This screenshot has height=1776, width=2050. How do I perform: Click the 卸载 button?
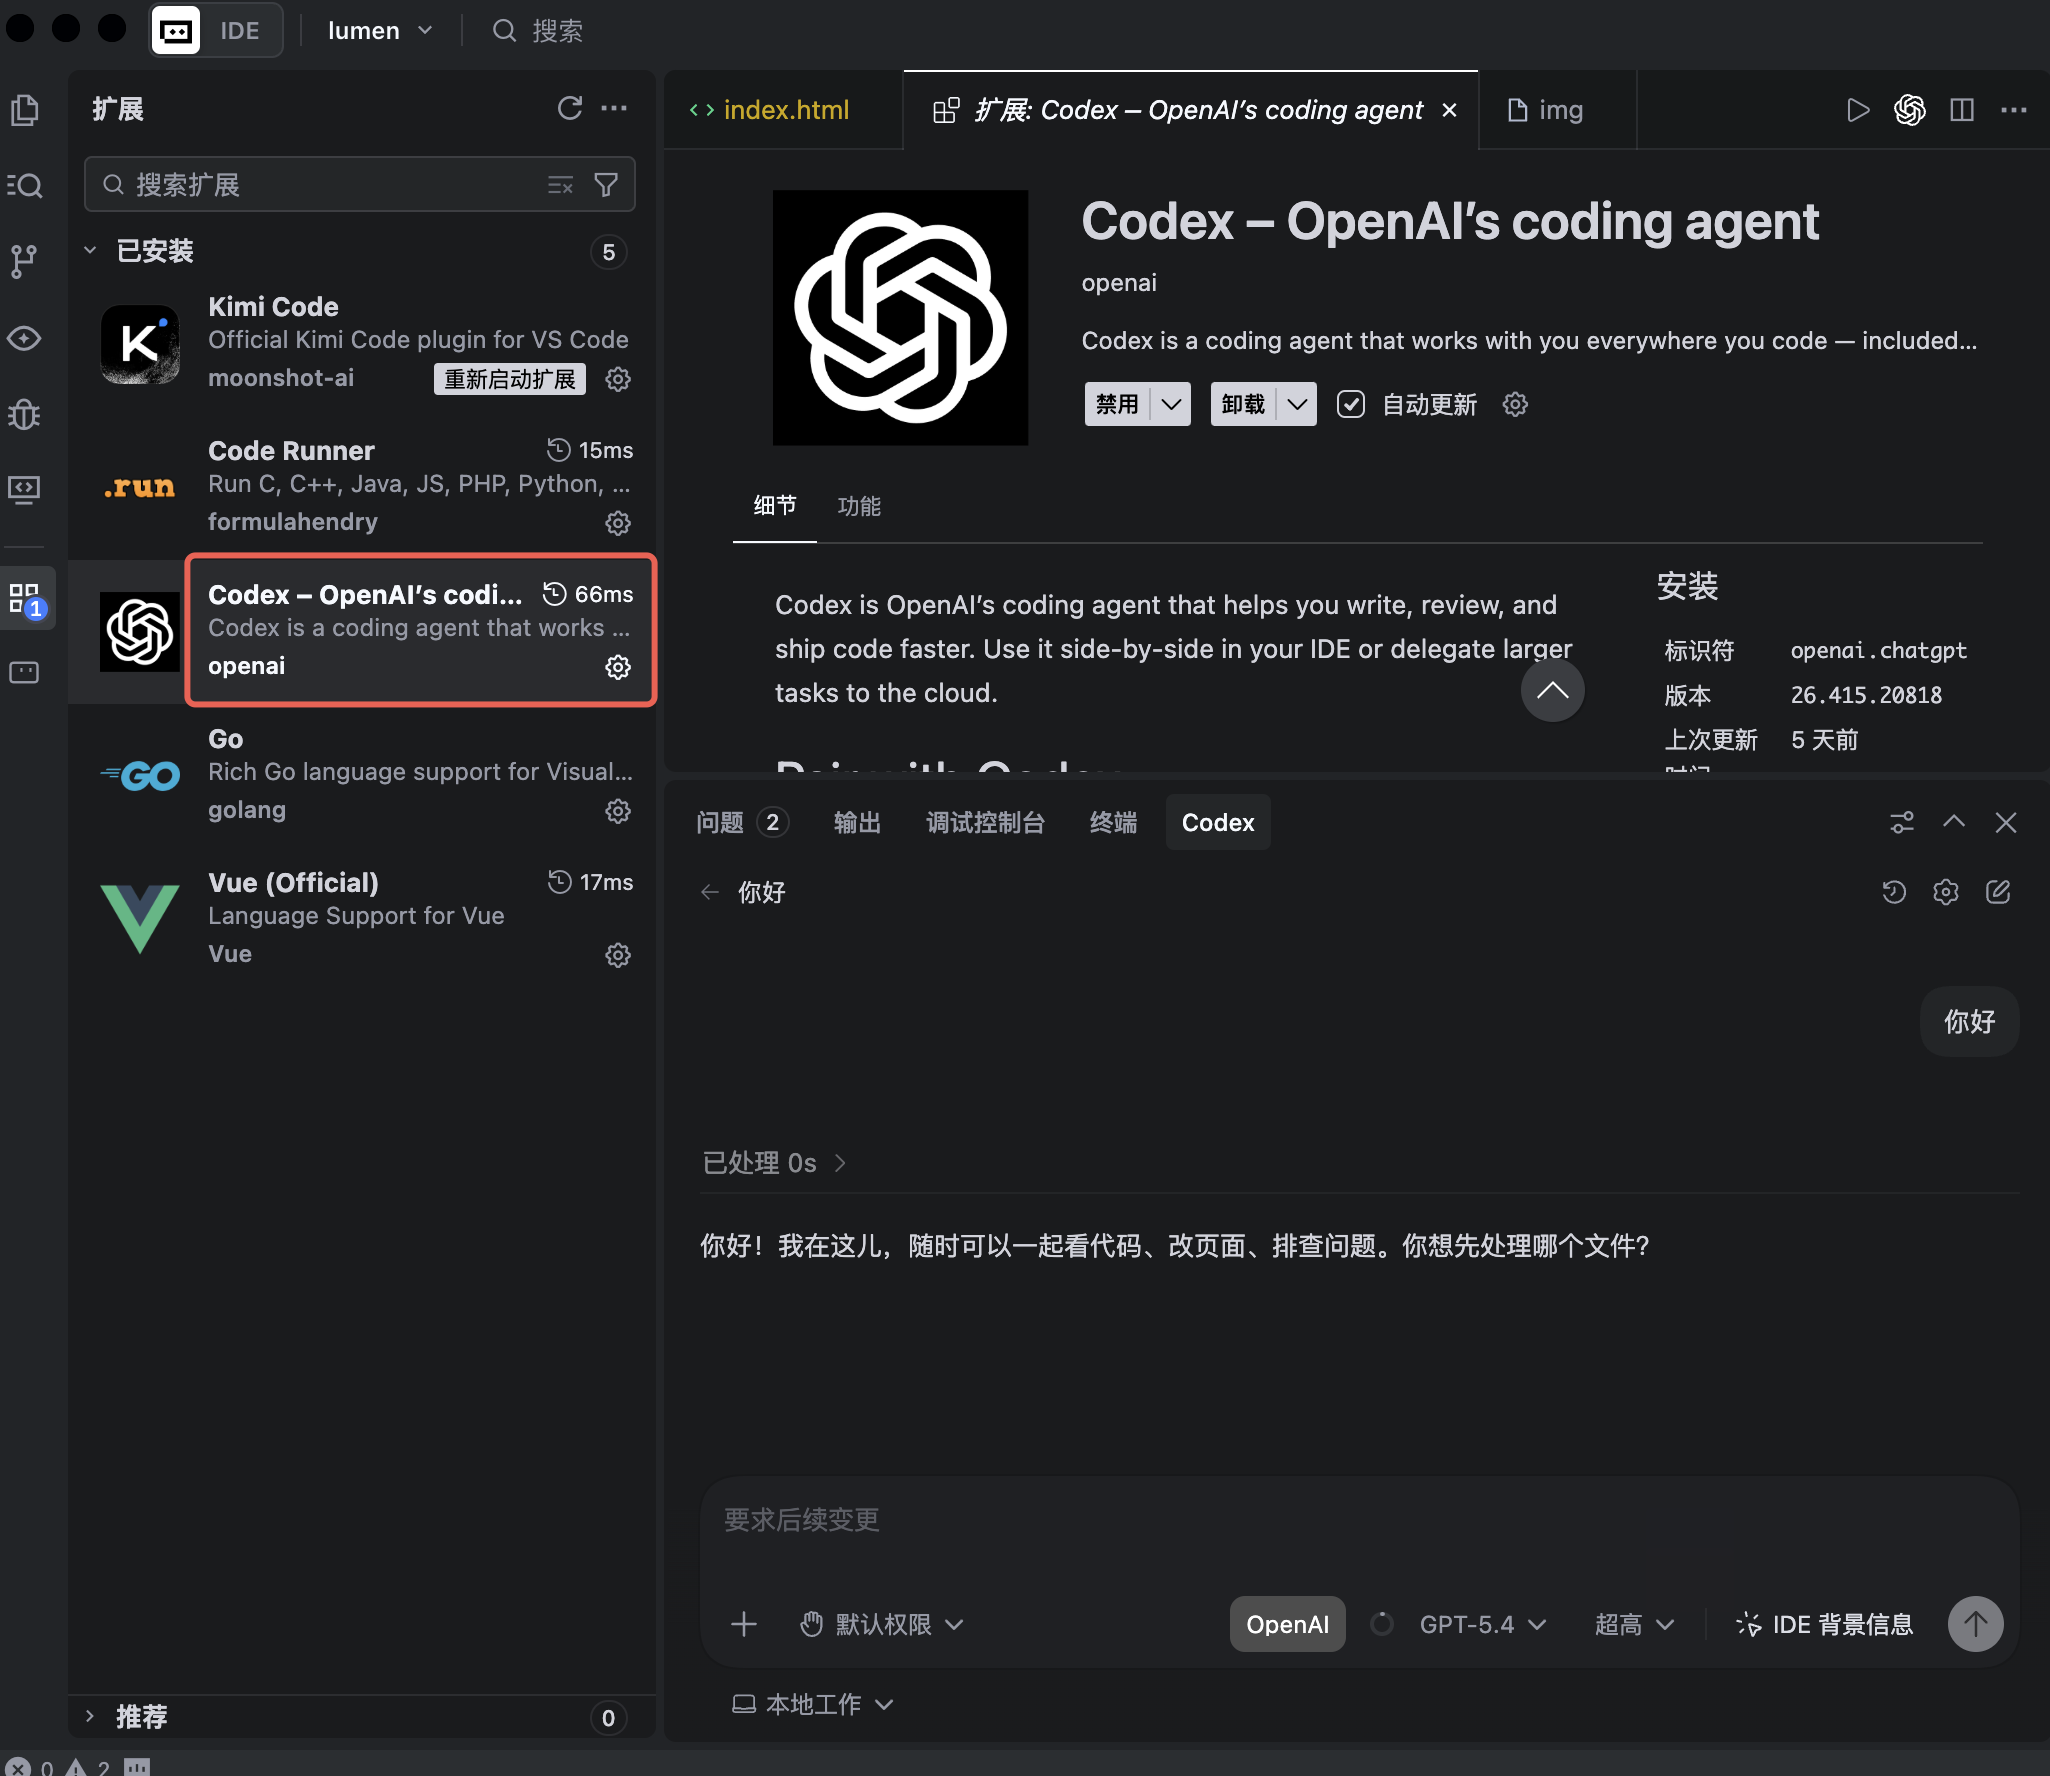1243,404
